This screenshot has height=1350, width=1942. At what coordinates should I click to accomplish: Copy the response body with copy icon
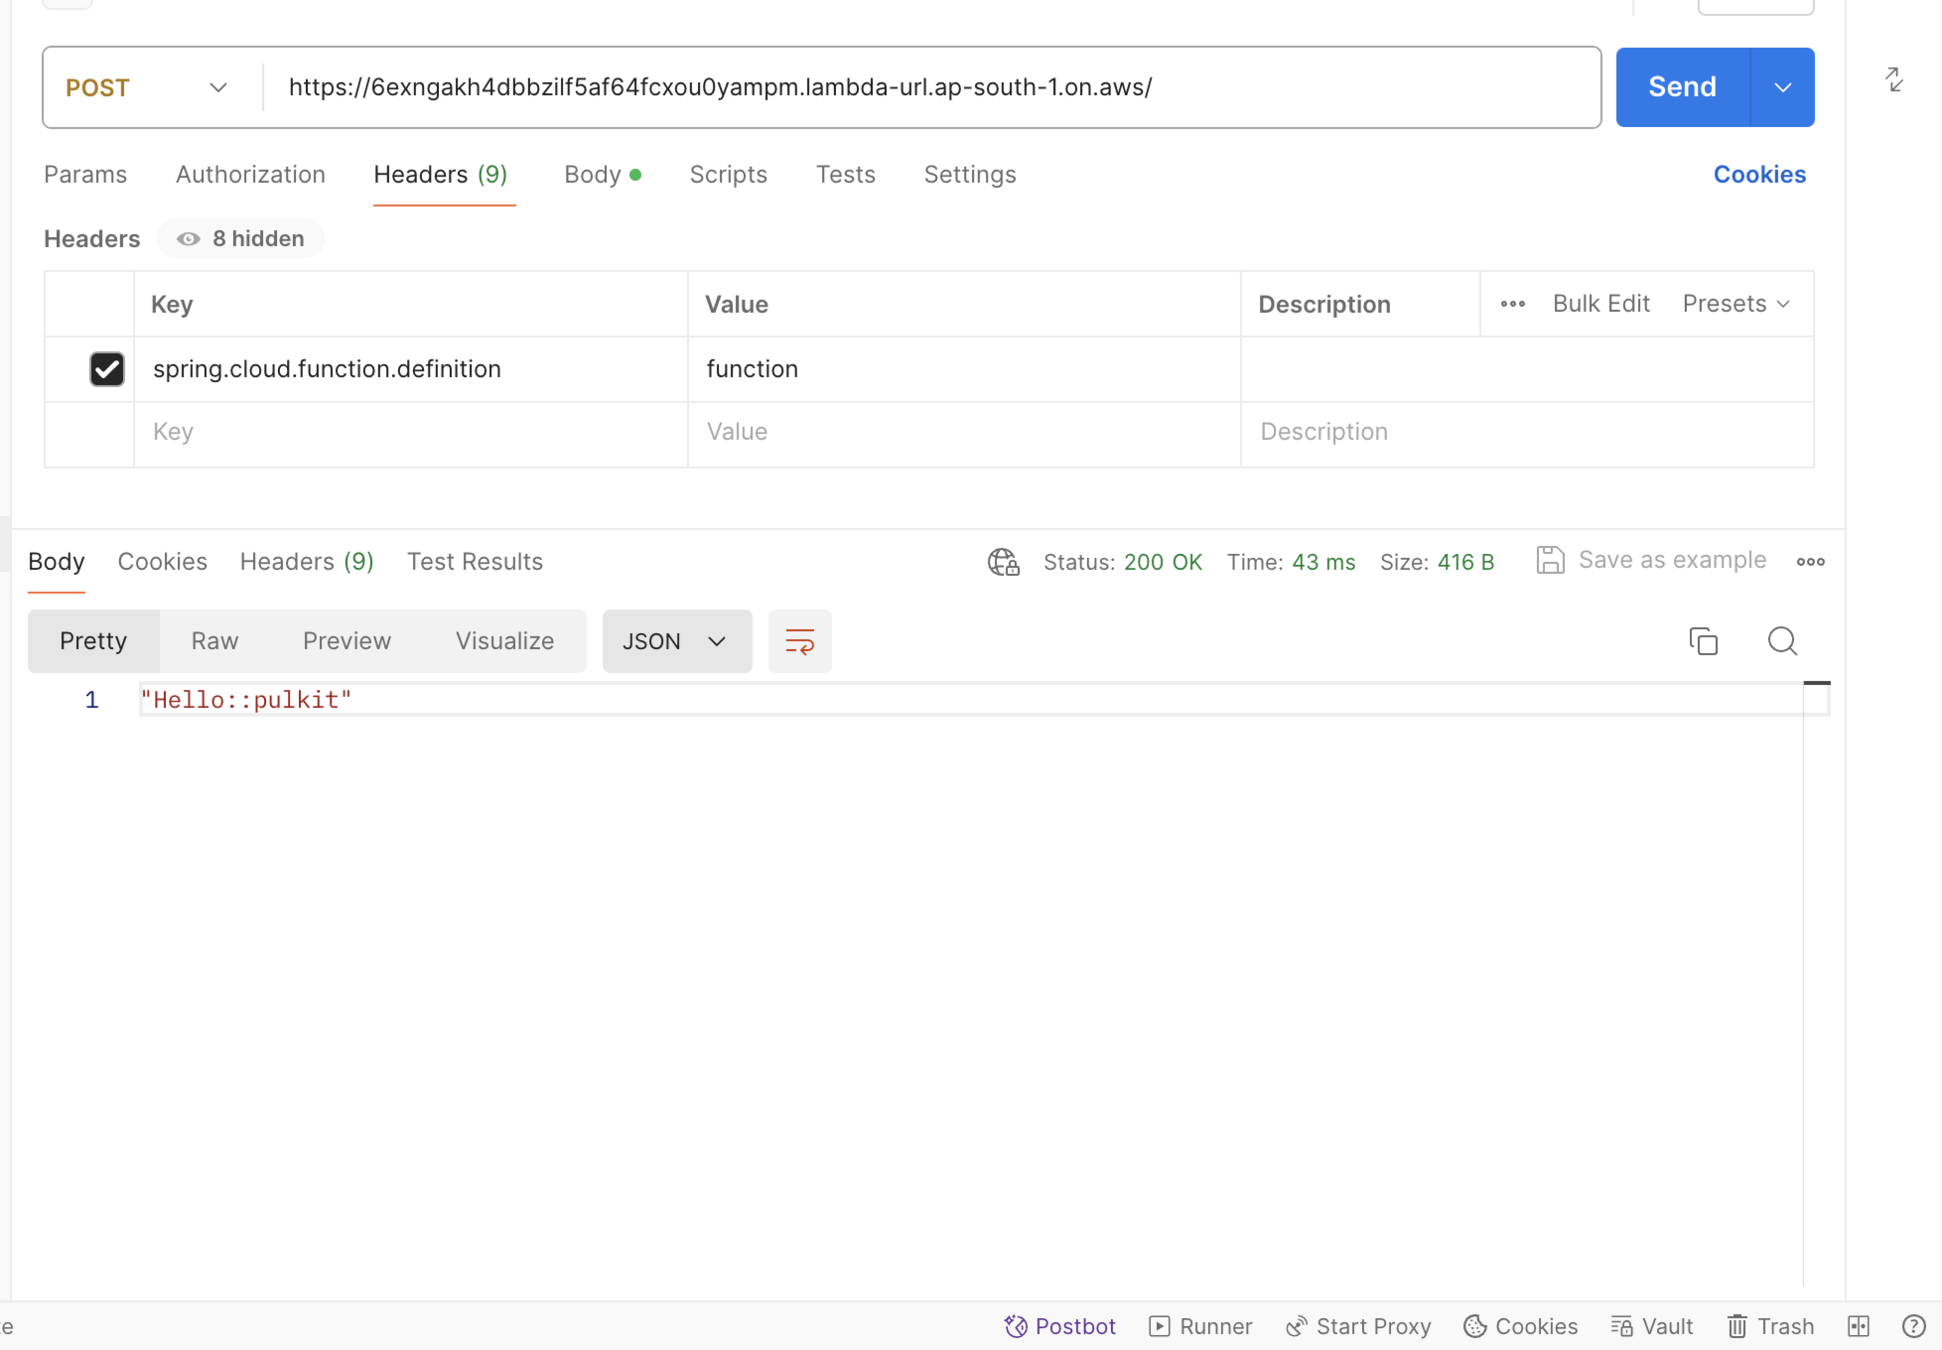pos(1703,641)
